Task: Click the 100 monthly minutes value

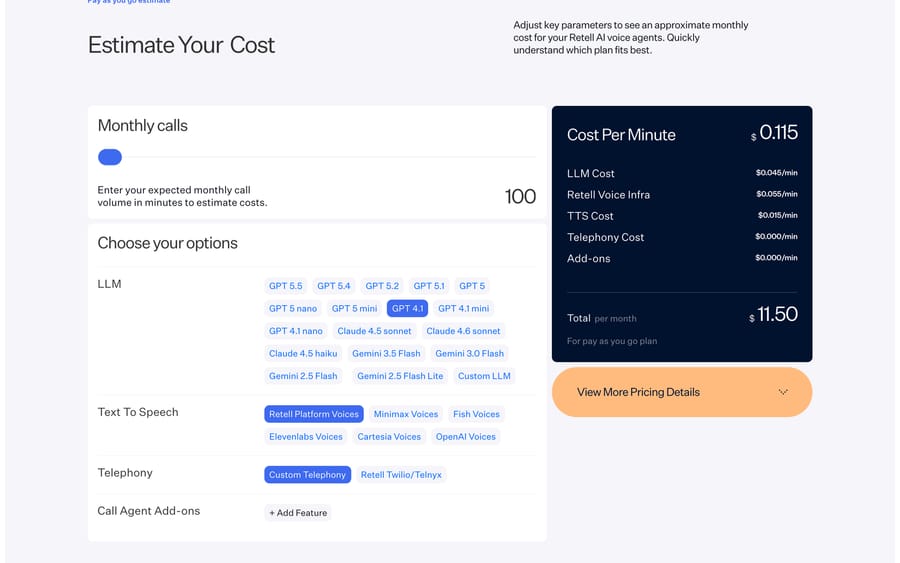Action: (x=520, y=196)
